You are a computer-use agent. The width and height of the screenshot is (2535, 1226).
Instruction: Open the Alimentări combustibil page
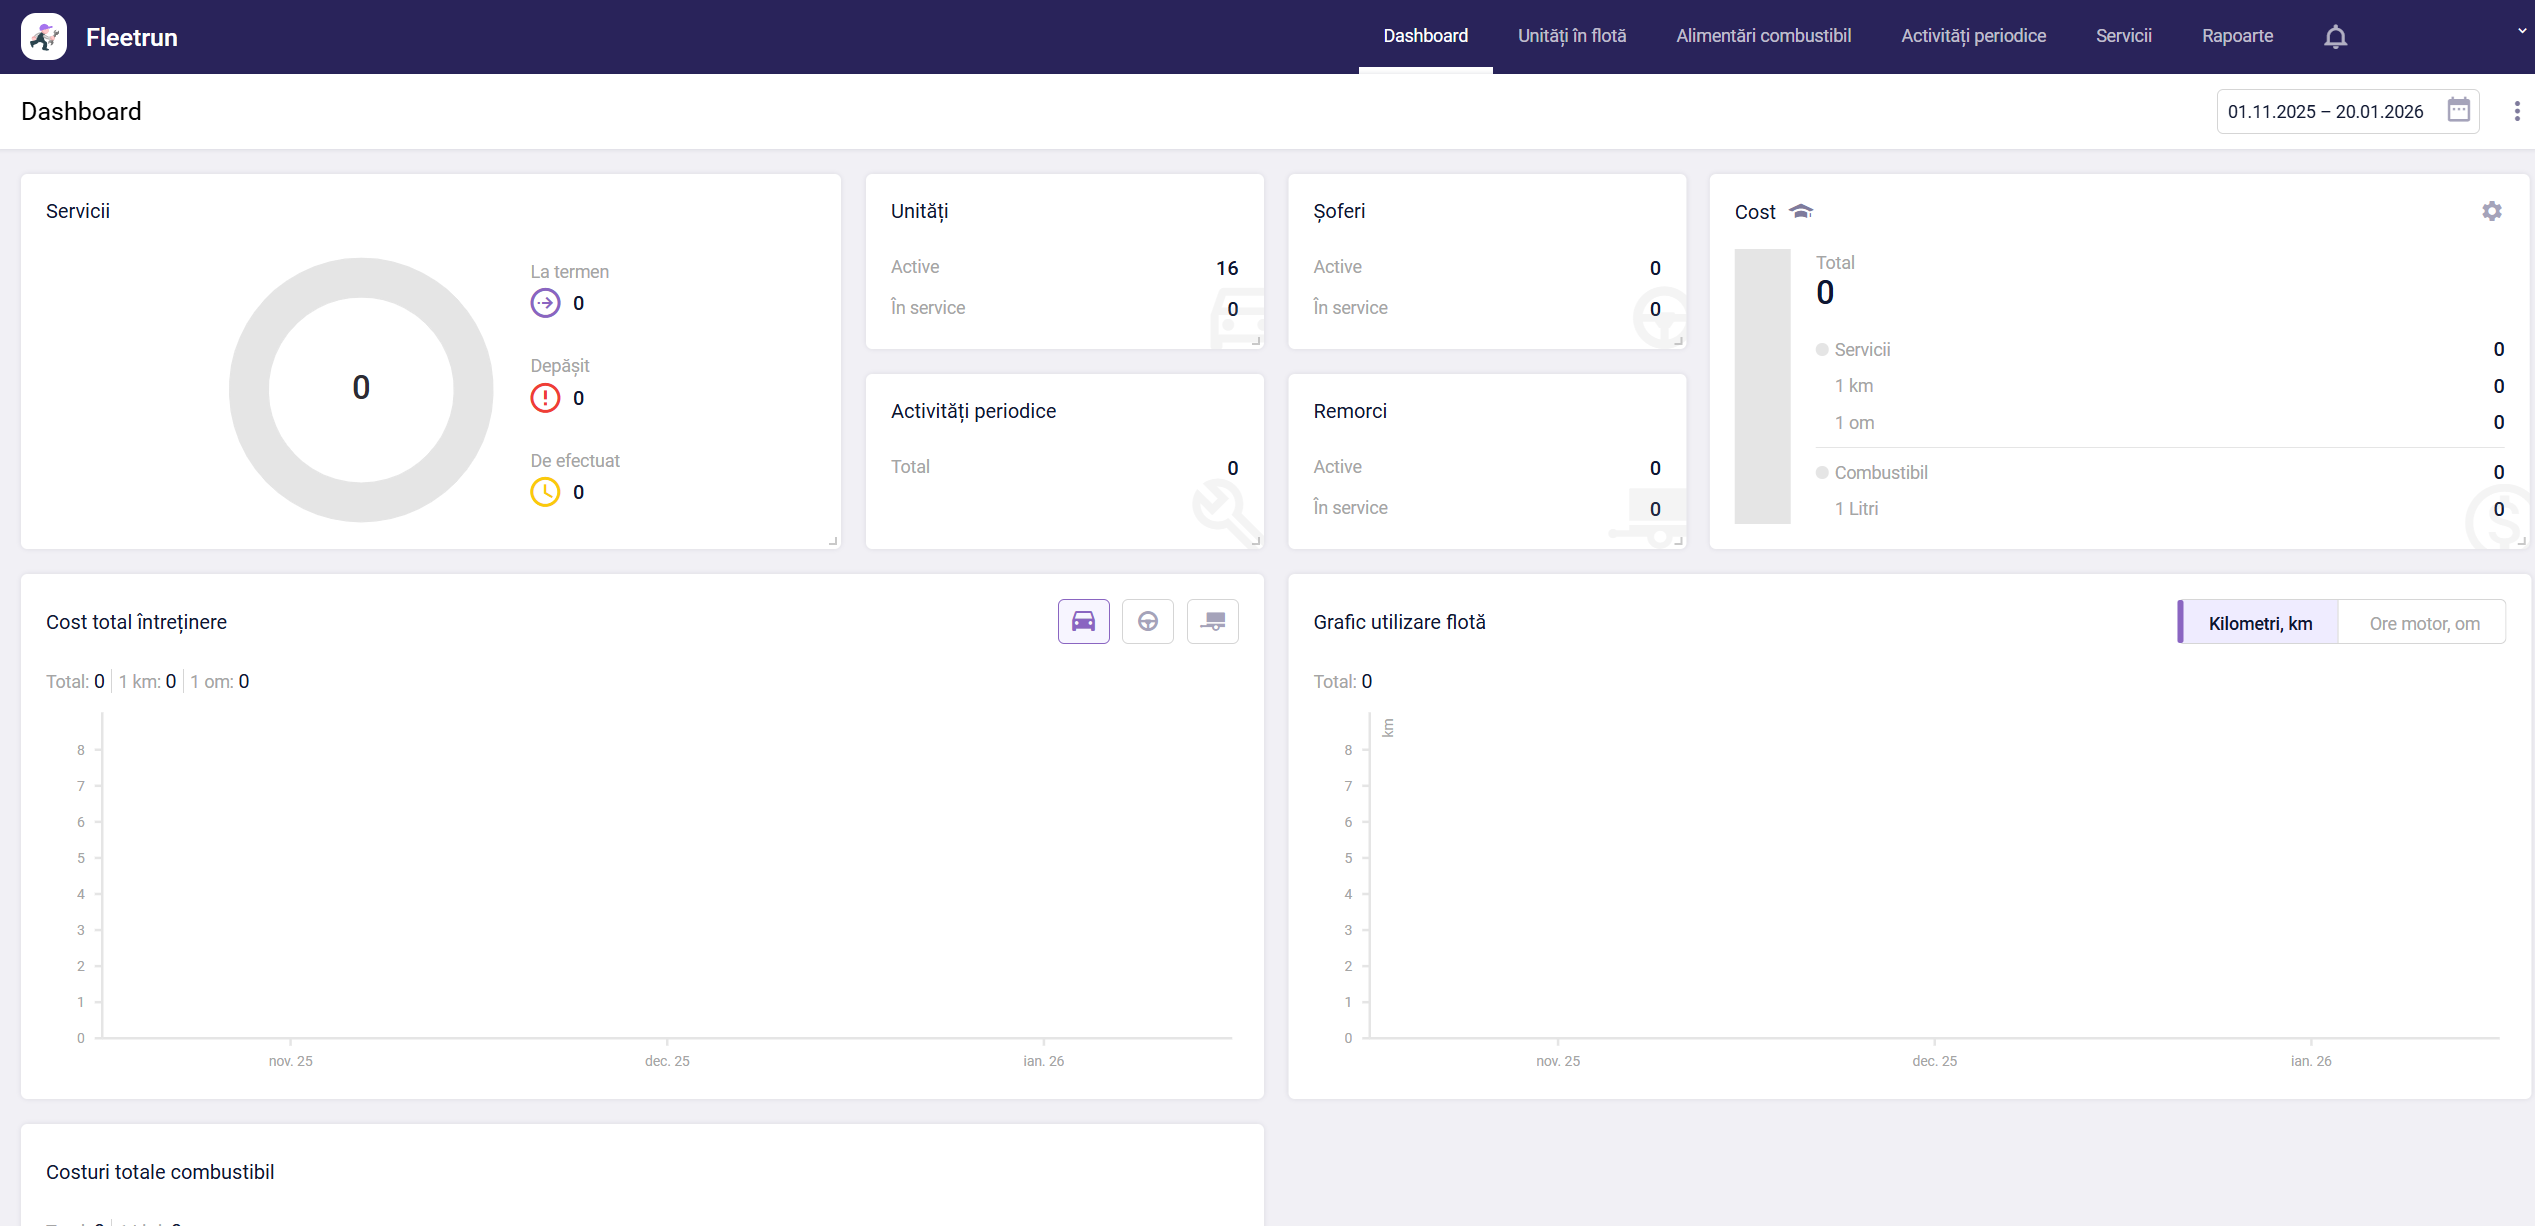1763,36
